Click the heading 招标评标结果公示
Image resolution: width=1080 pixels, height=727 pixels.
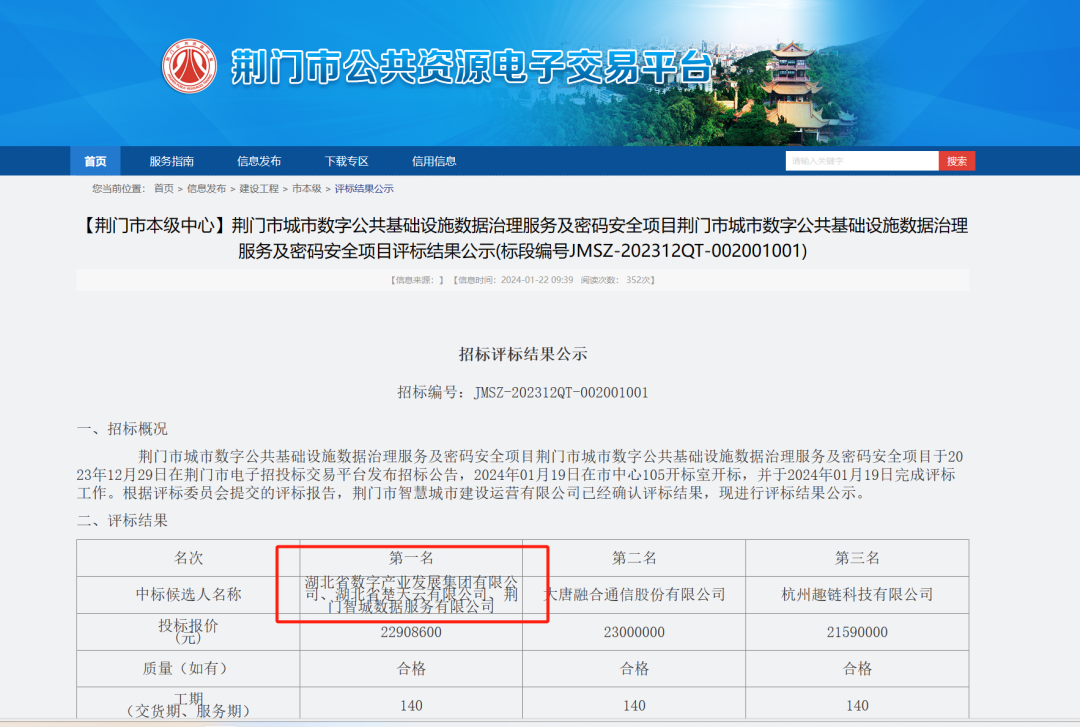(x=523, y=354)
